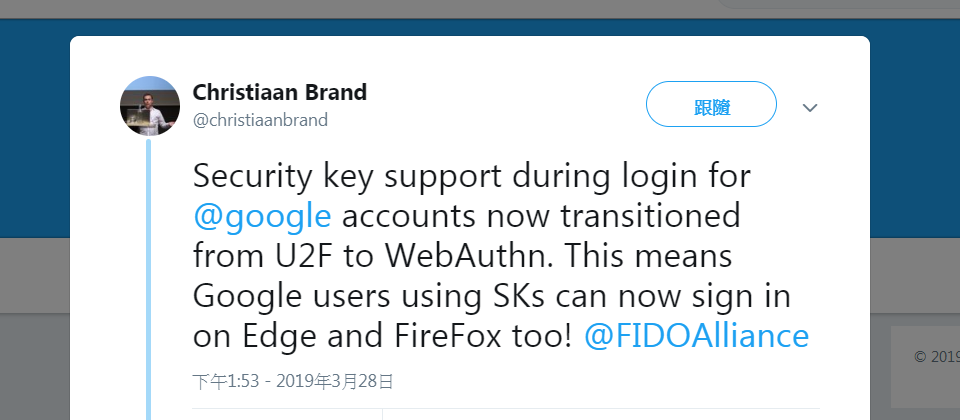Click the dimmed area to the right of the tweet
The width and height of the screenshot is (960, 420).
pyautogui.click(x=915, y=276)
